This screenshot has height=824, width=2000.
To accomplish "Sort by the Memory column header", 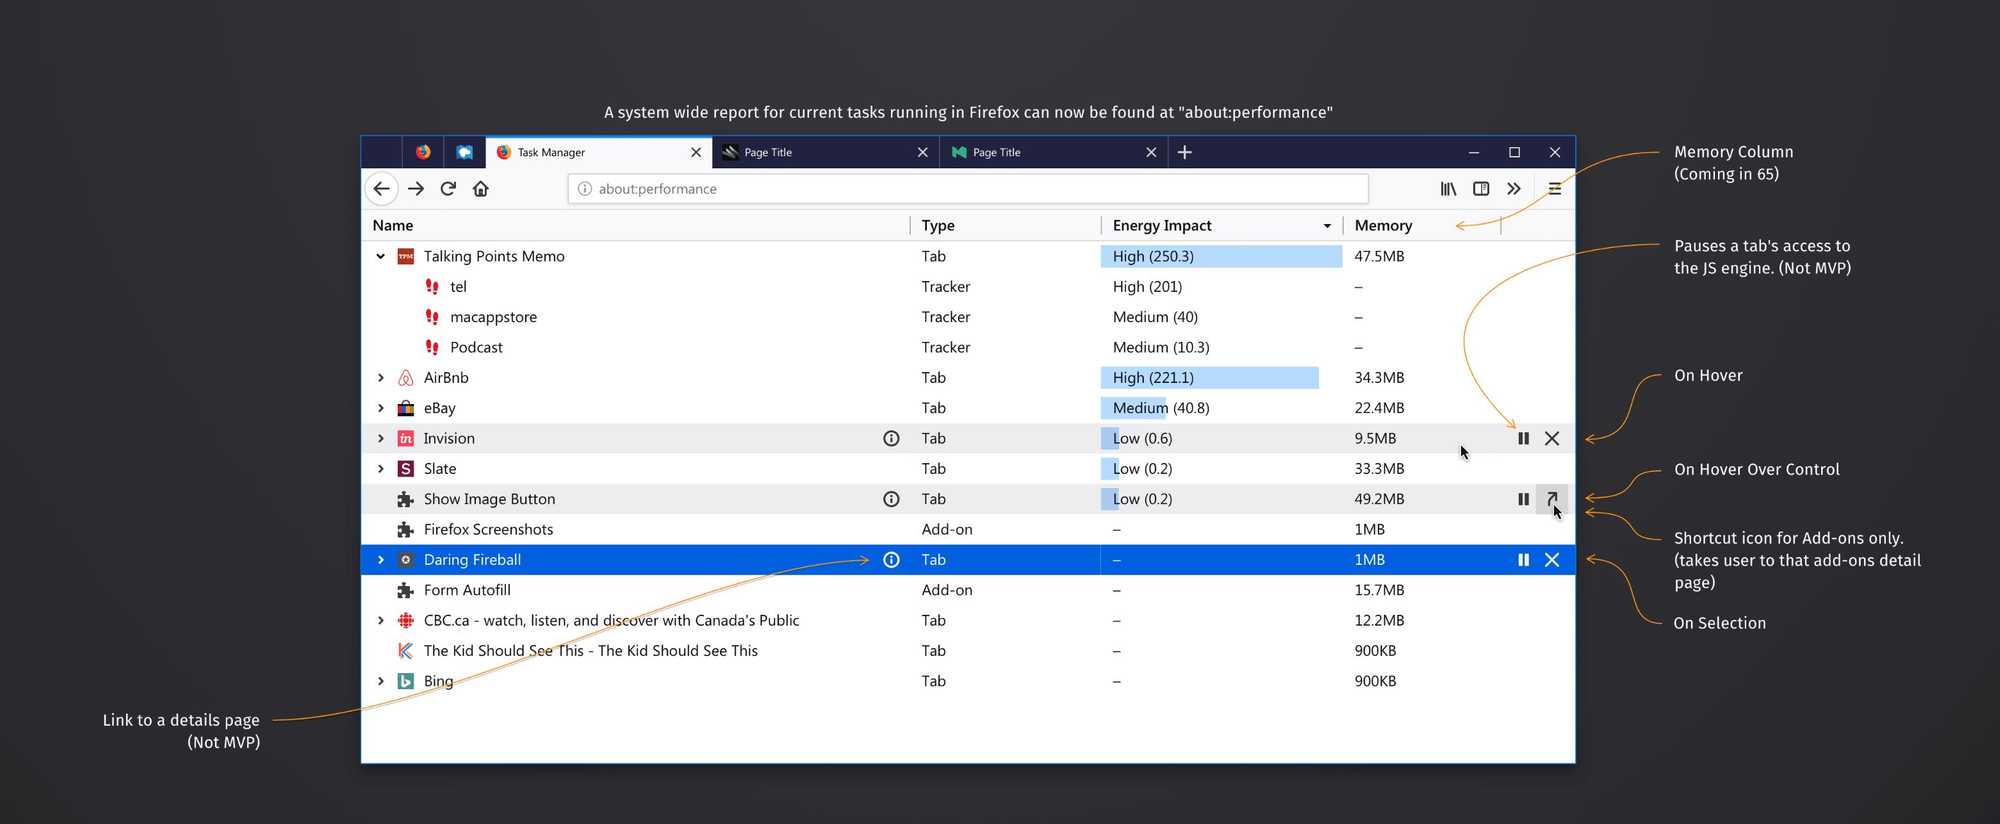I will tap(1383, 226).
